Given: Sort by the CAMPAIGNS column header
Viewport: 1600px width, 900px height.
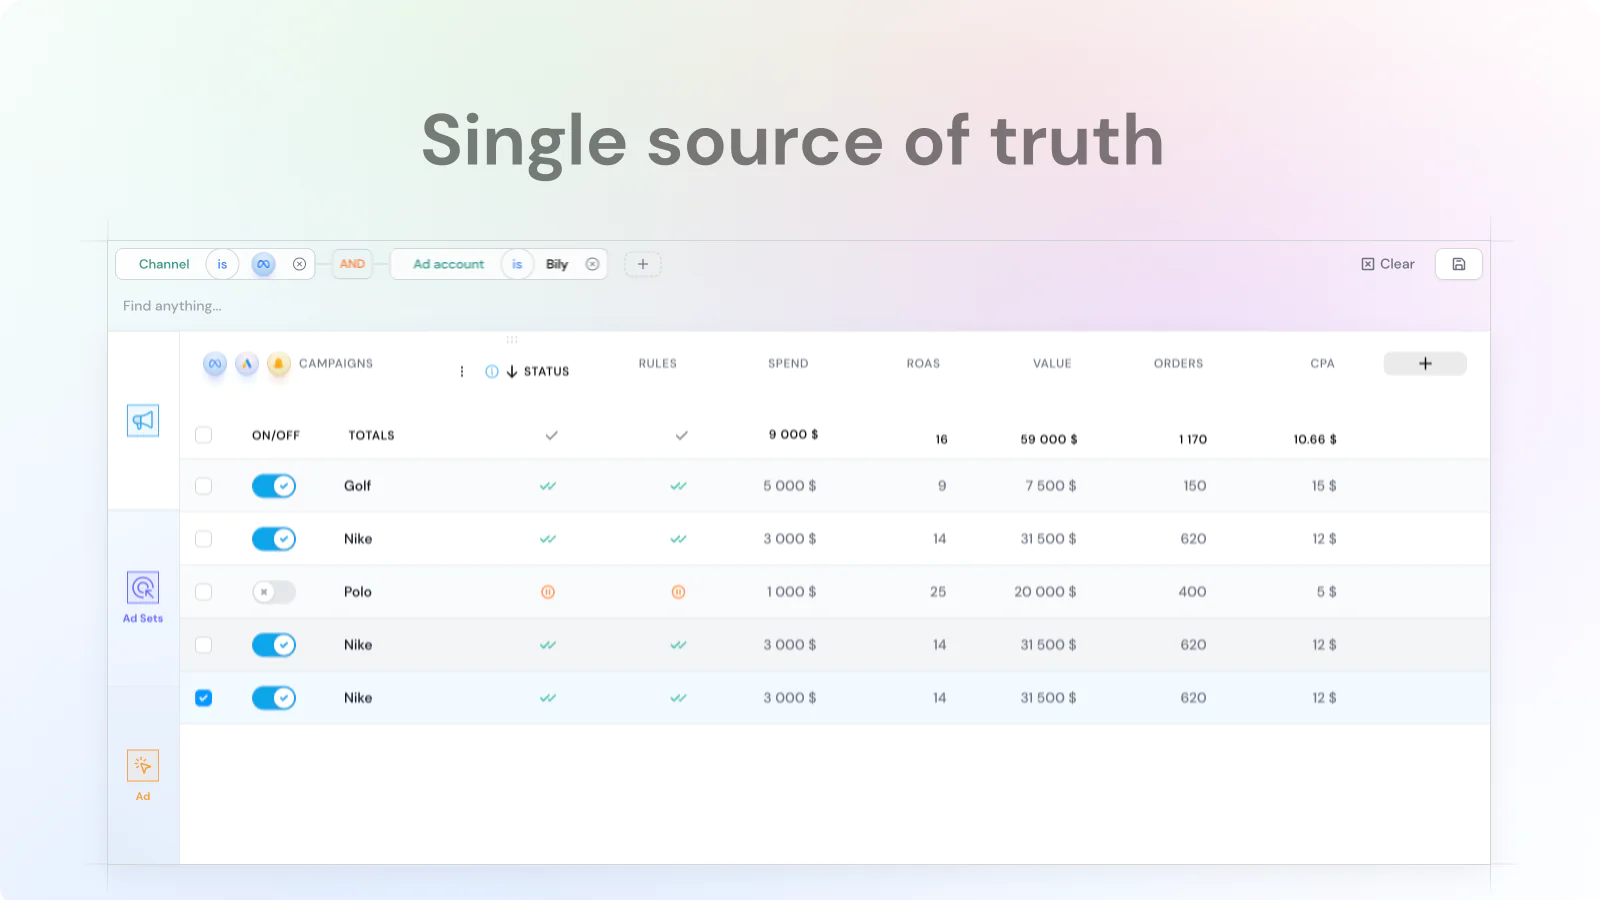Looking at the screenshot, I should tap(336, 364).
